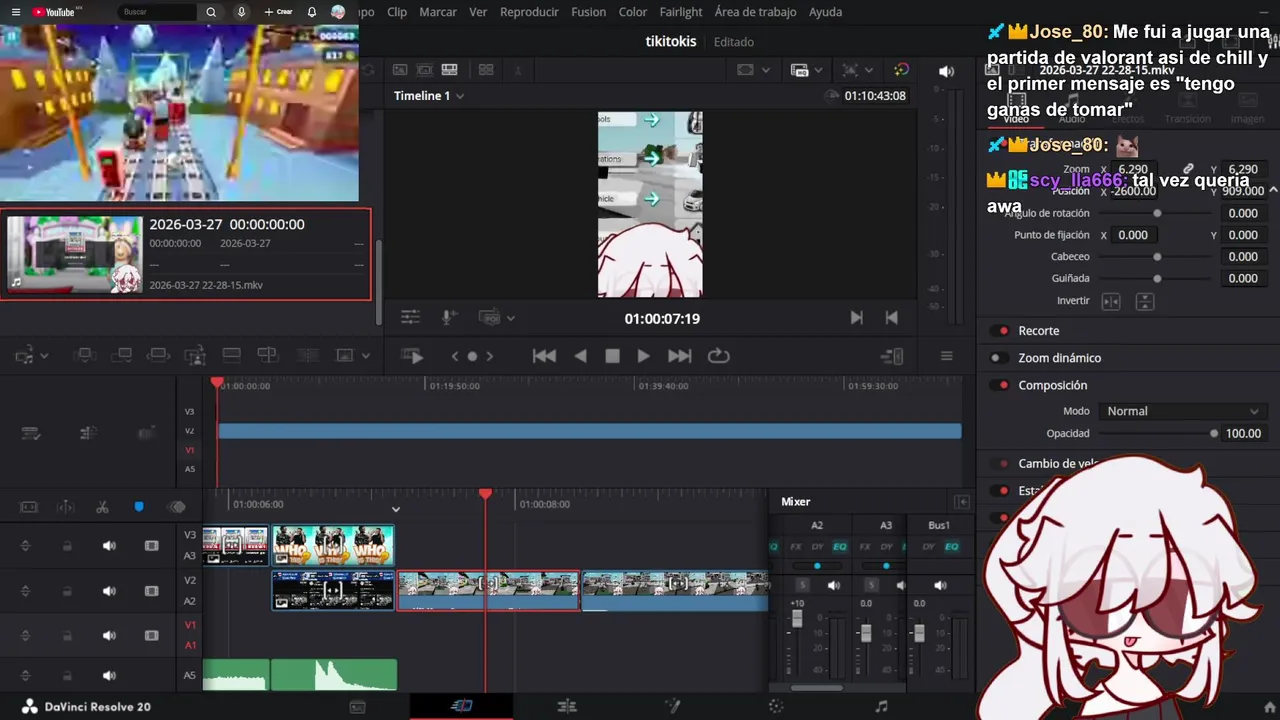The image size is (1280, 720).
Task: Select the razor scissors tool in timeline
Action: (x=102, y=507)
